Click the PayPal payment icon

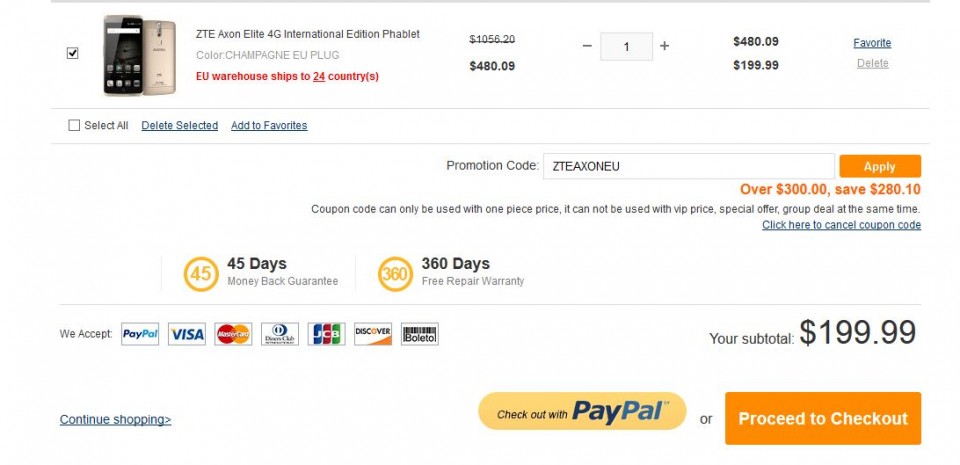pos(140,334)
